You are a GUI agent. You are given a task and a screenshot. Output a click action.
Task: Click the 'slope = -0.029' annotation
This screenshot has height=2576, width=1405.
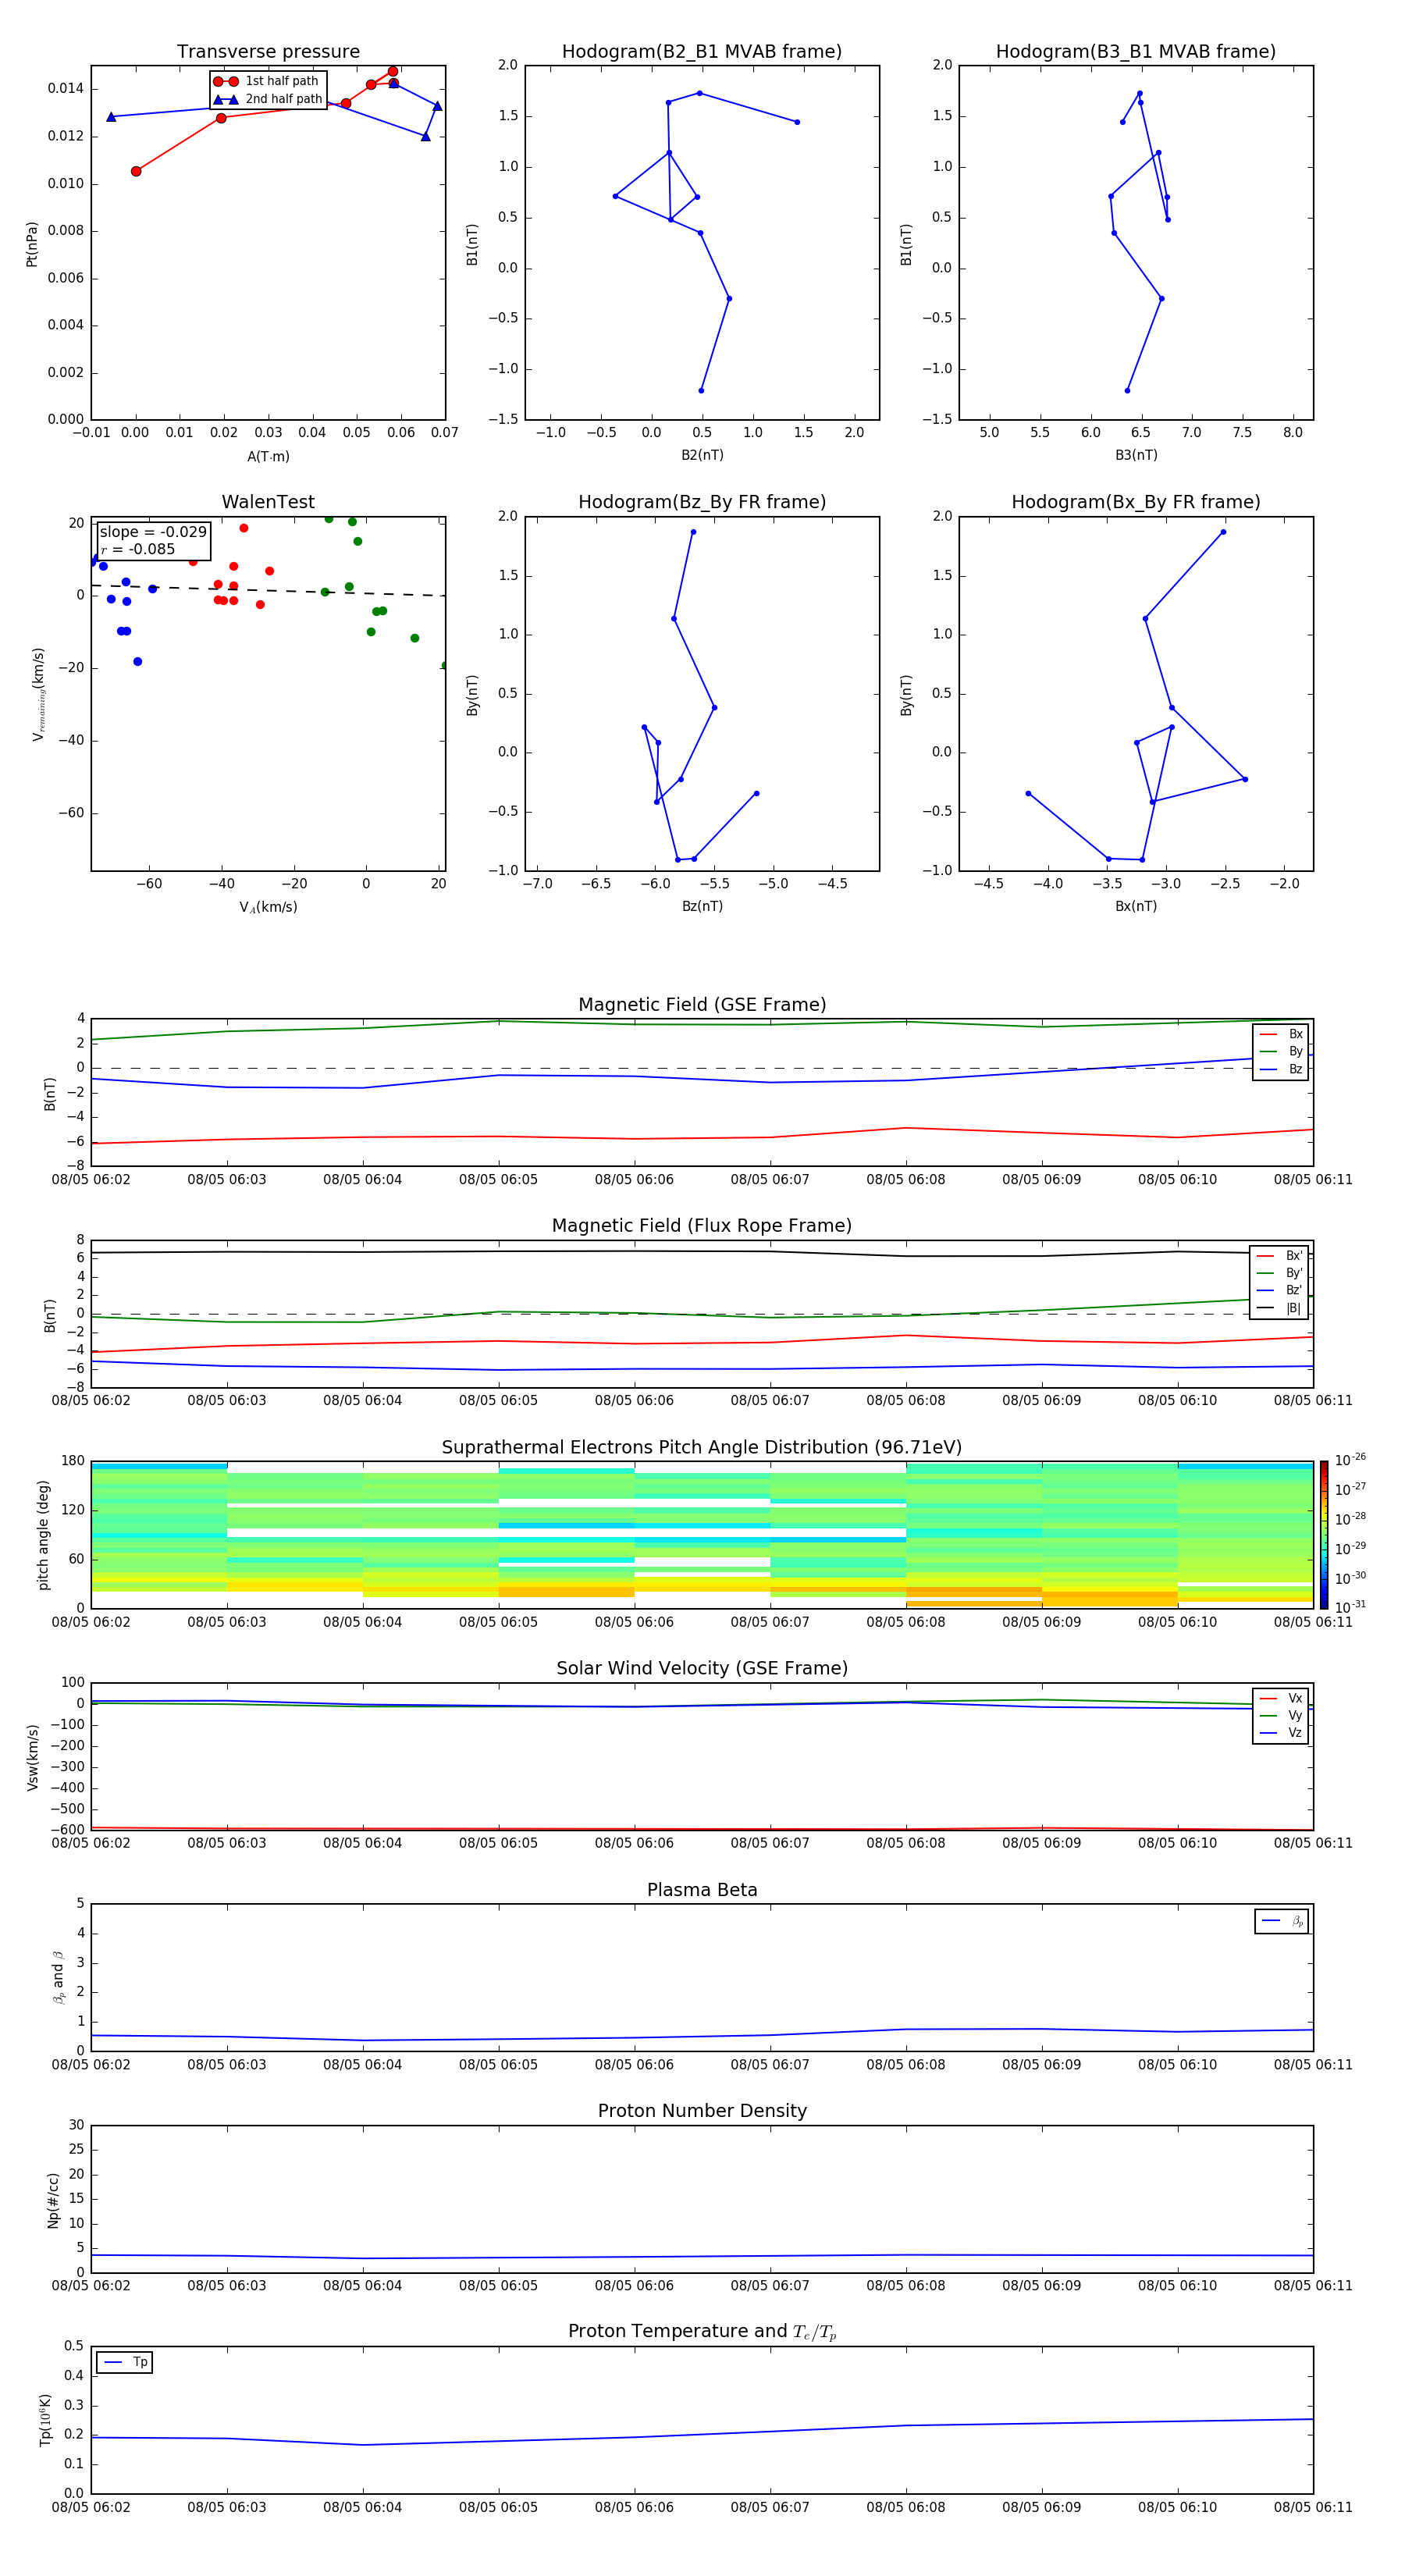pyautogui.click(x=153, y=532)
